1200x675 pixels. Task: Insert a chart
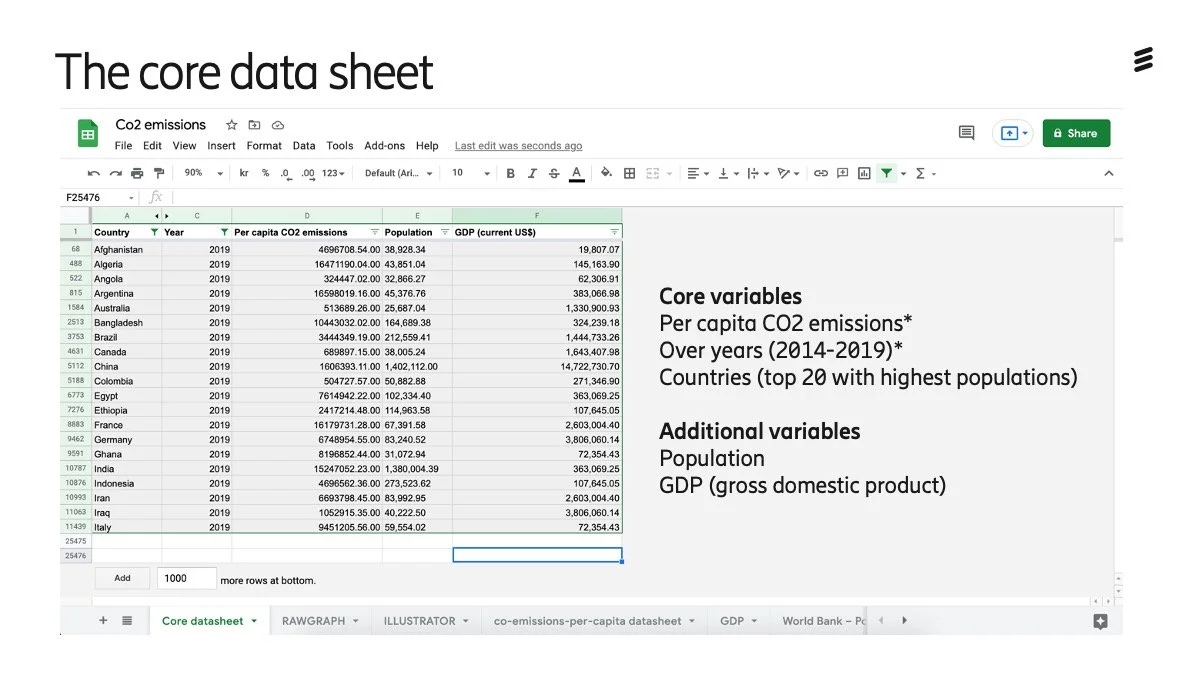tap(864, 173)
